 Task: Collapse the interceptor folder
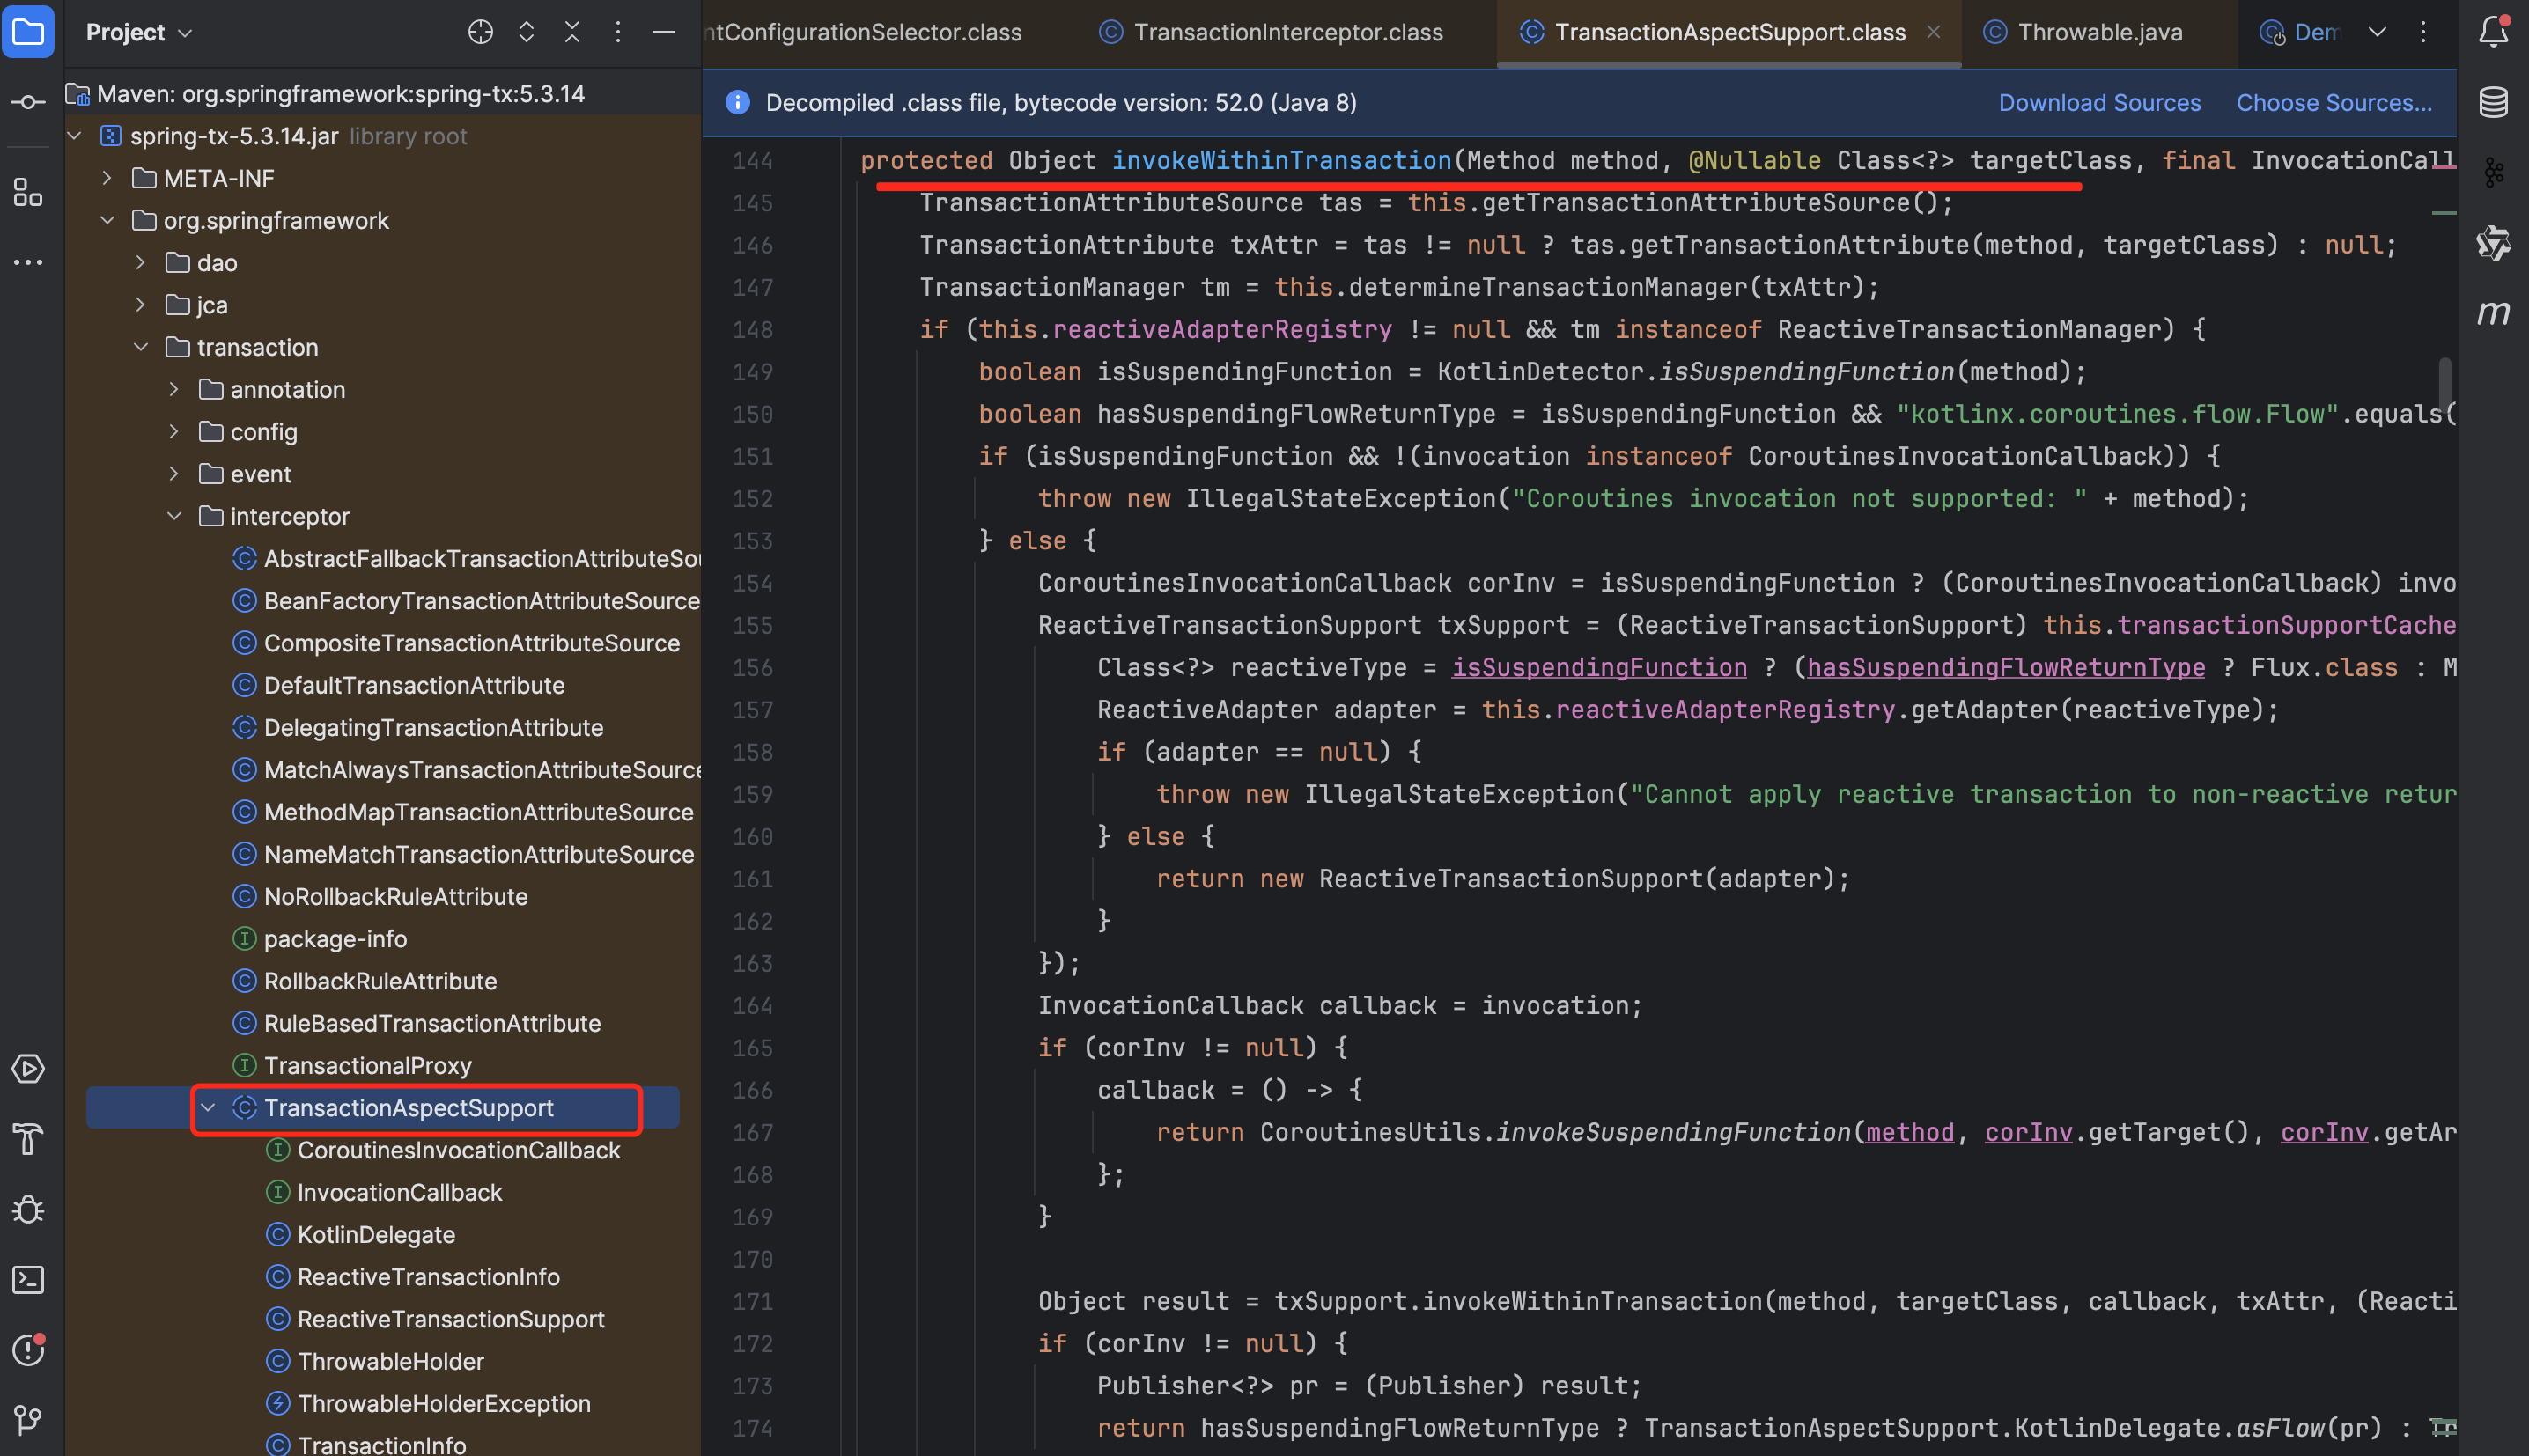click(174, 516)
